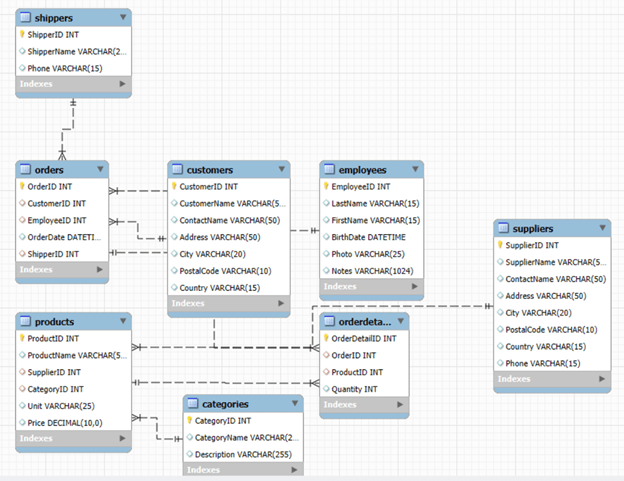
Task: Collapse the products table with its header arrow
Action: [x=123, y=321]
